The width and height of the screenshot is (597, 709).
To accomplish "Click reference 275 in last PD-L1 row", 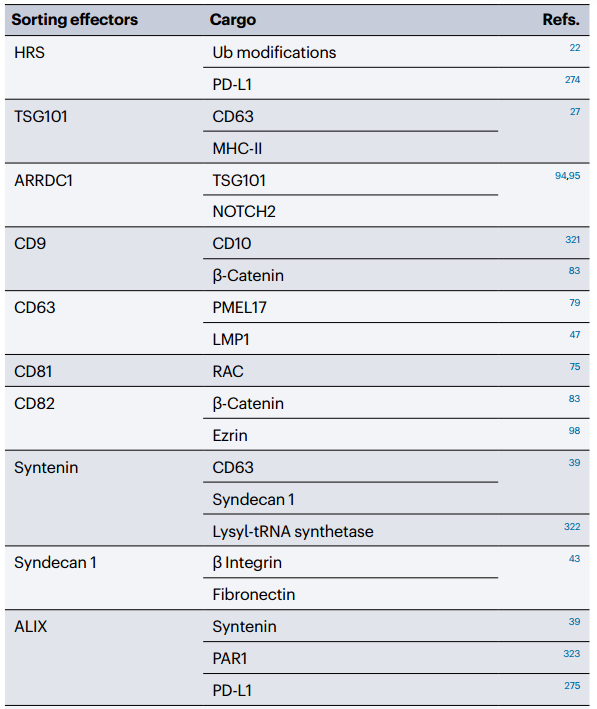I will [x=572, y=686].
